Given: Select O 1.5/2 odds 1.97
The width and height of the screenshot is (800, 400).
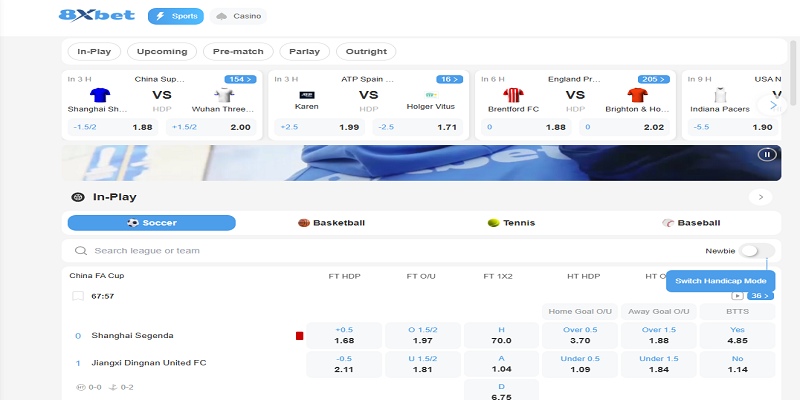Looking at the screenshot, I should 422,335.
